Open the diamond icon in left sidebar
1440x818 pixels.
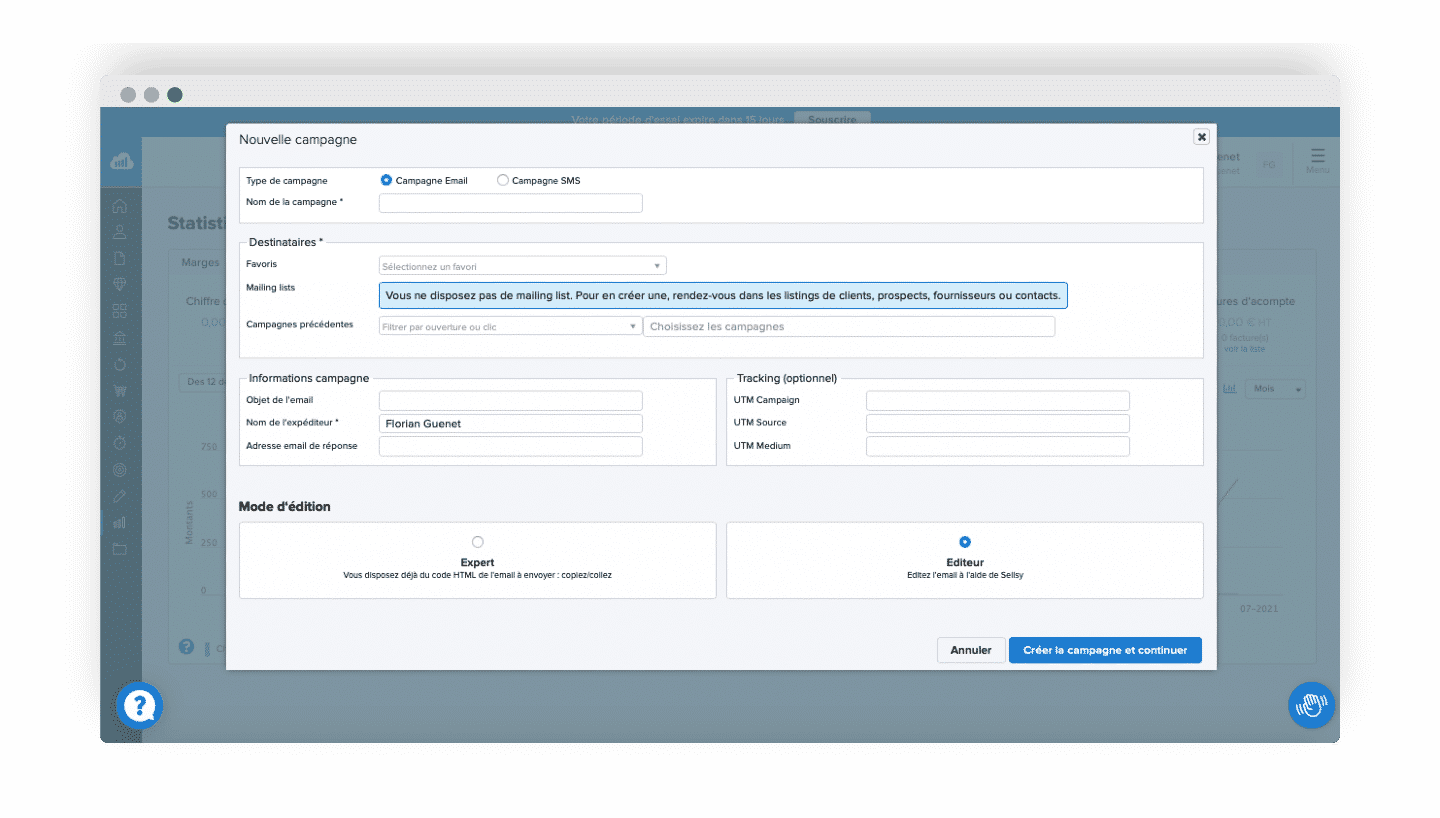tap(120, 285)
